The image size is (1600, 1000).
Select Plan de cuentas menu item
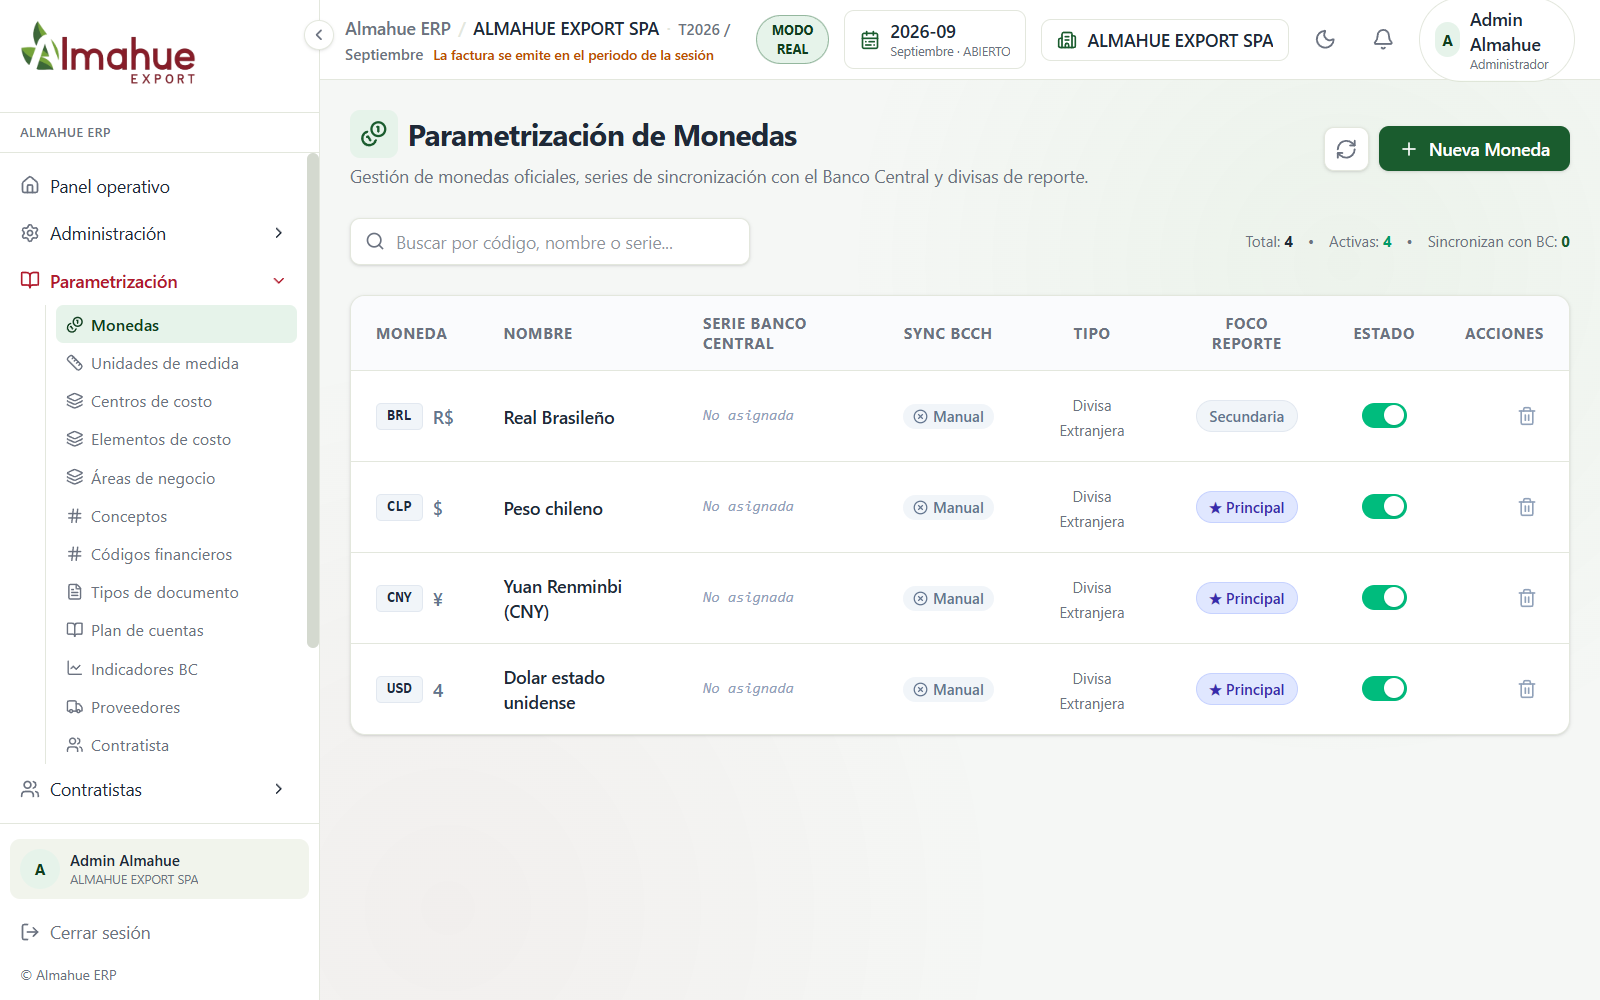[176, 630]
